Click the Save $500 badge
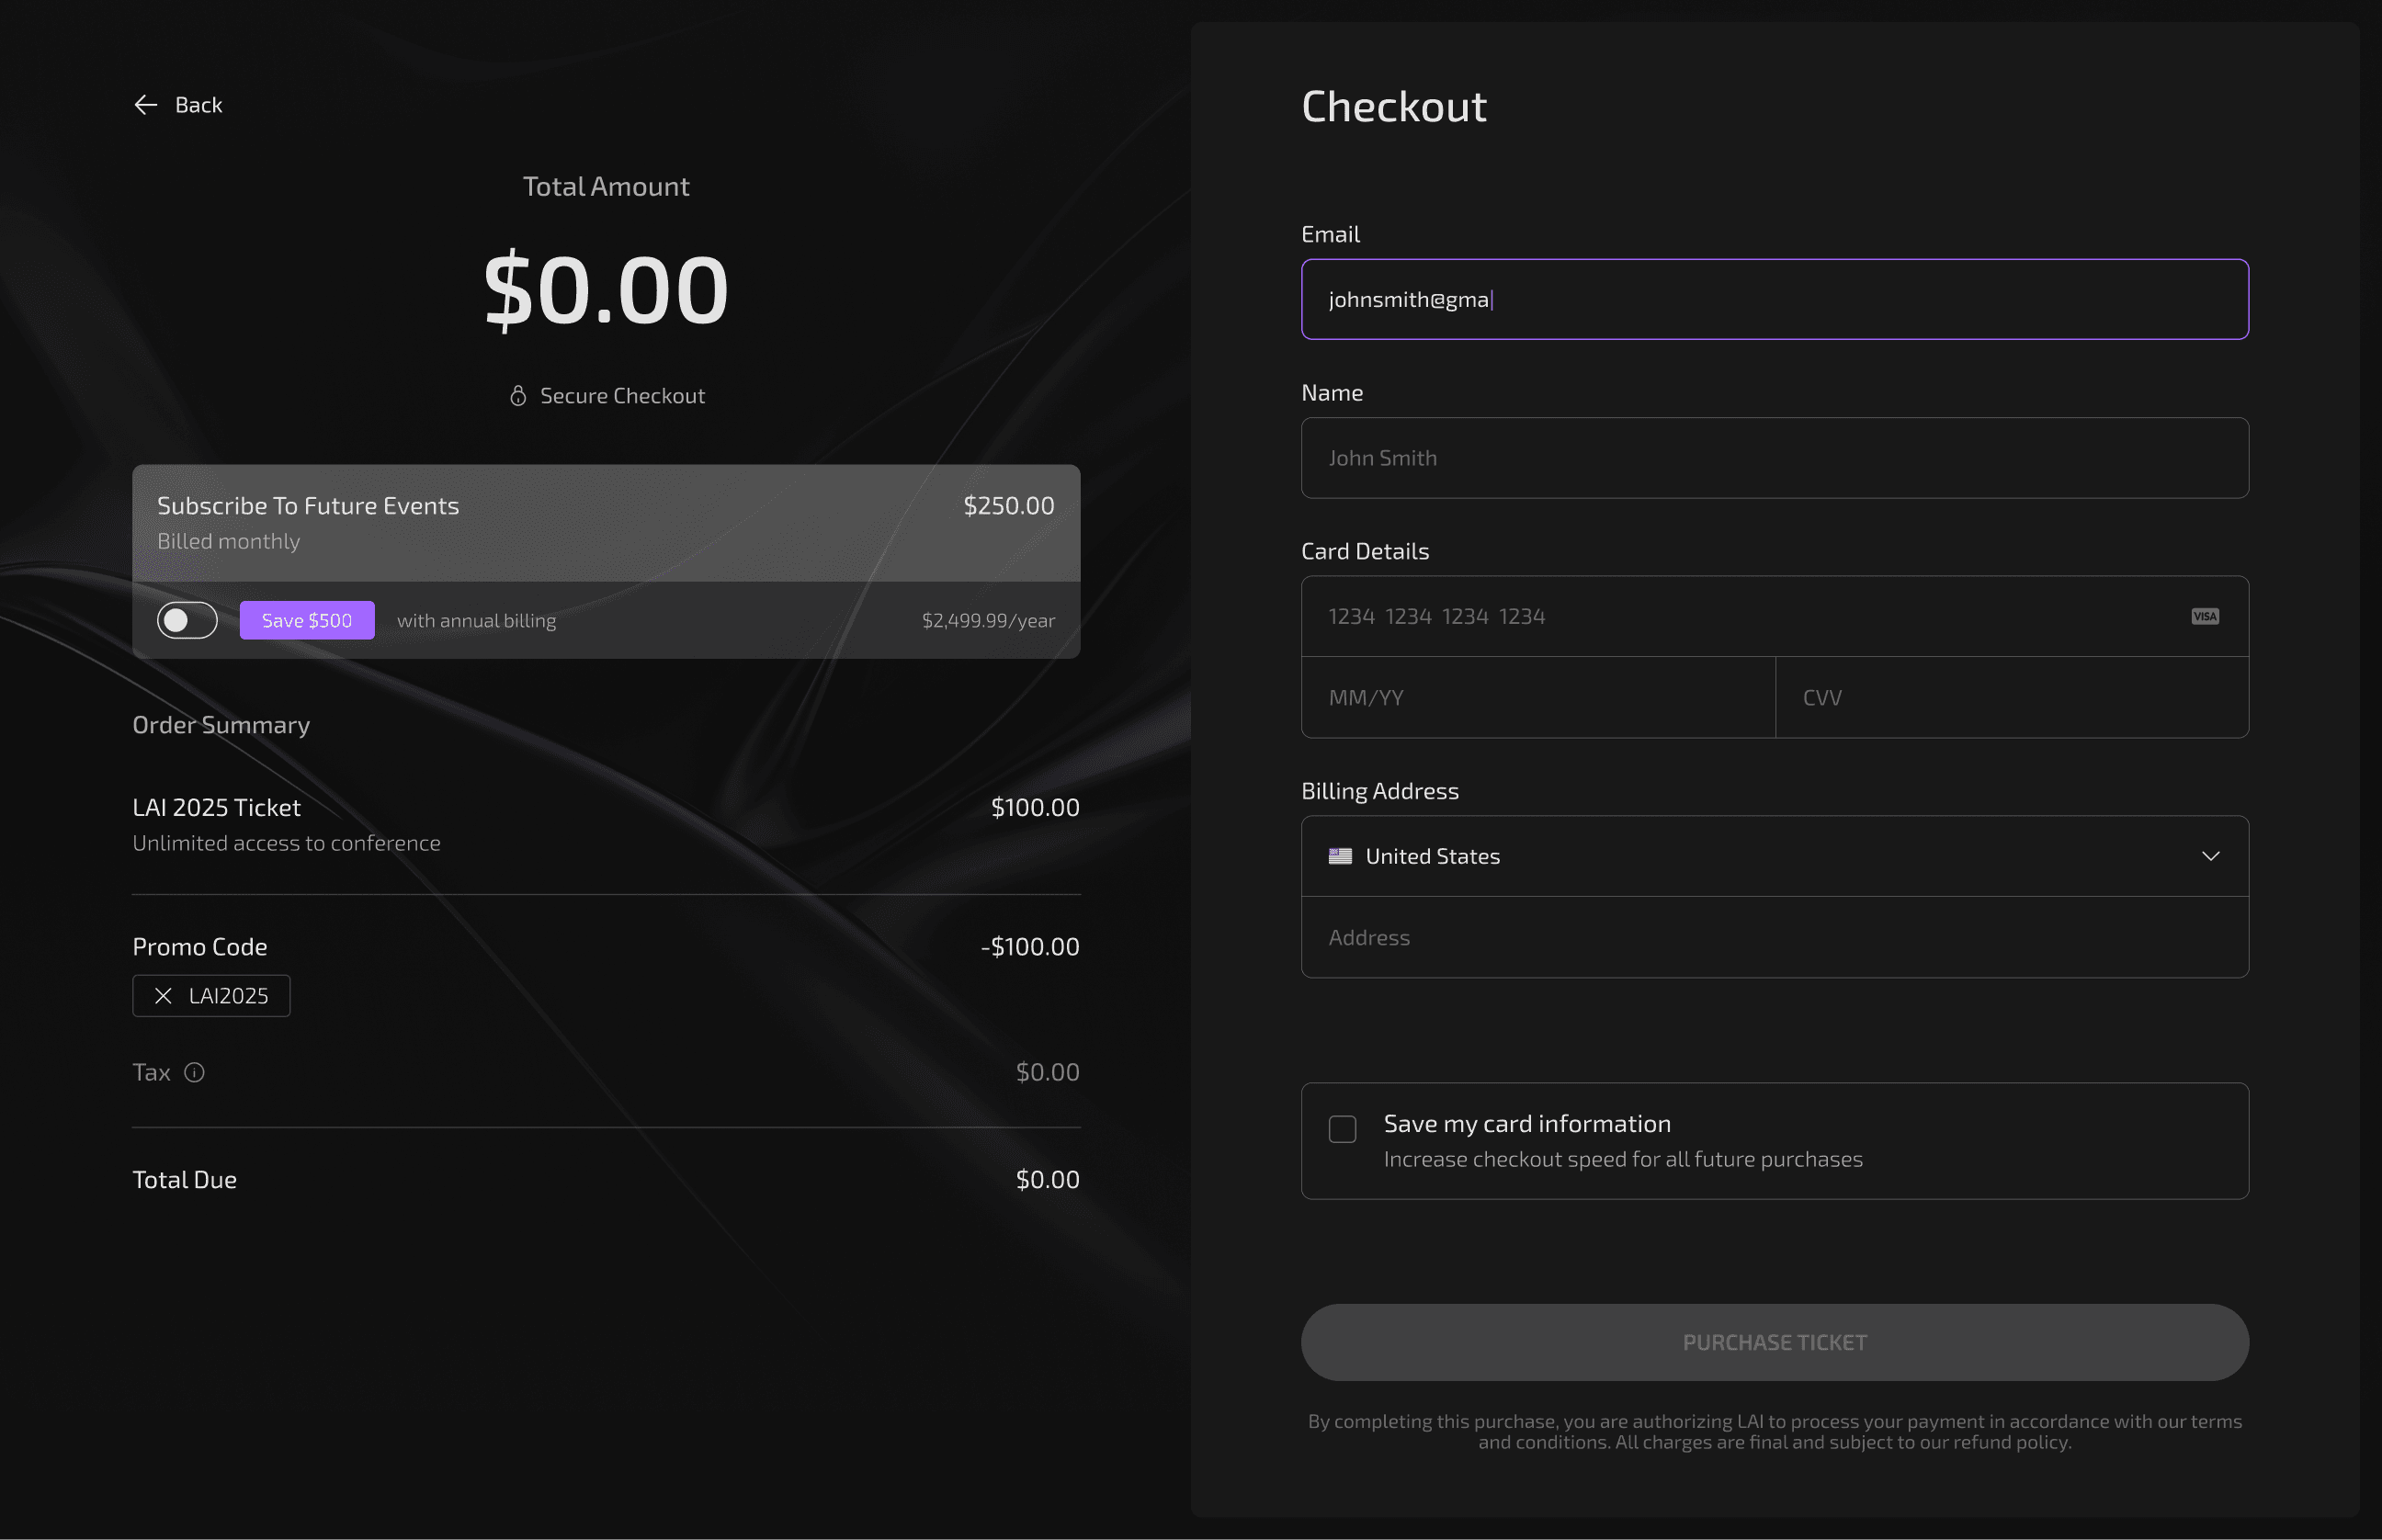Screen dimensions: 2382x1540 307,620
